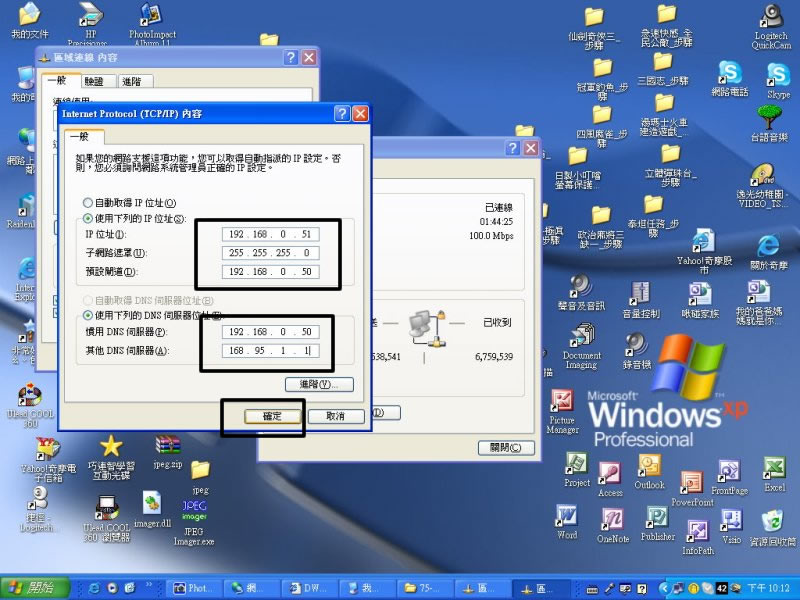Image resolution: width=800 pixels, height=600 pixels.
Task: Click the system tray clock 下午 10:12
Action: [x=768, y=588]
